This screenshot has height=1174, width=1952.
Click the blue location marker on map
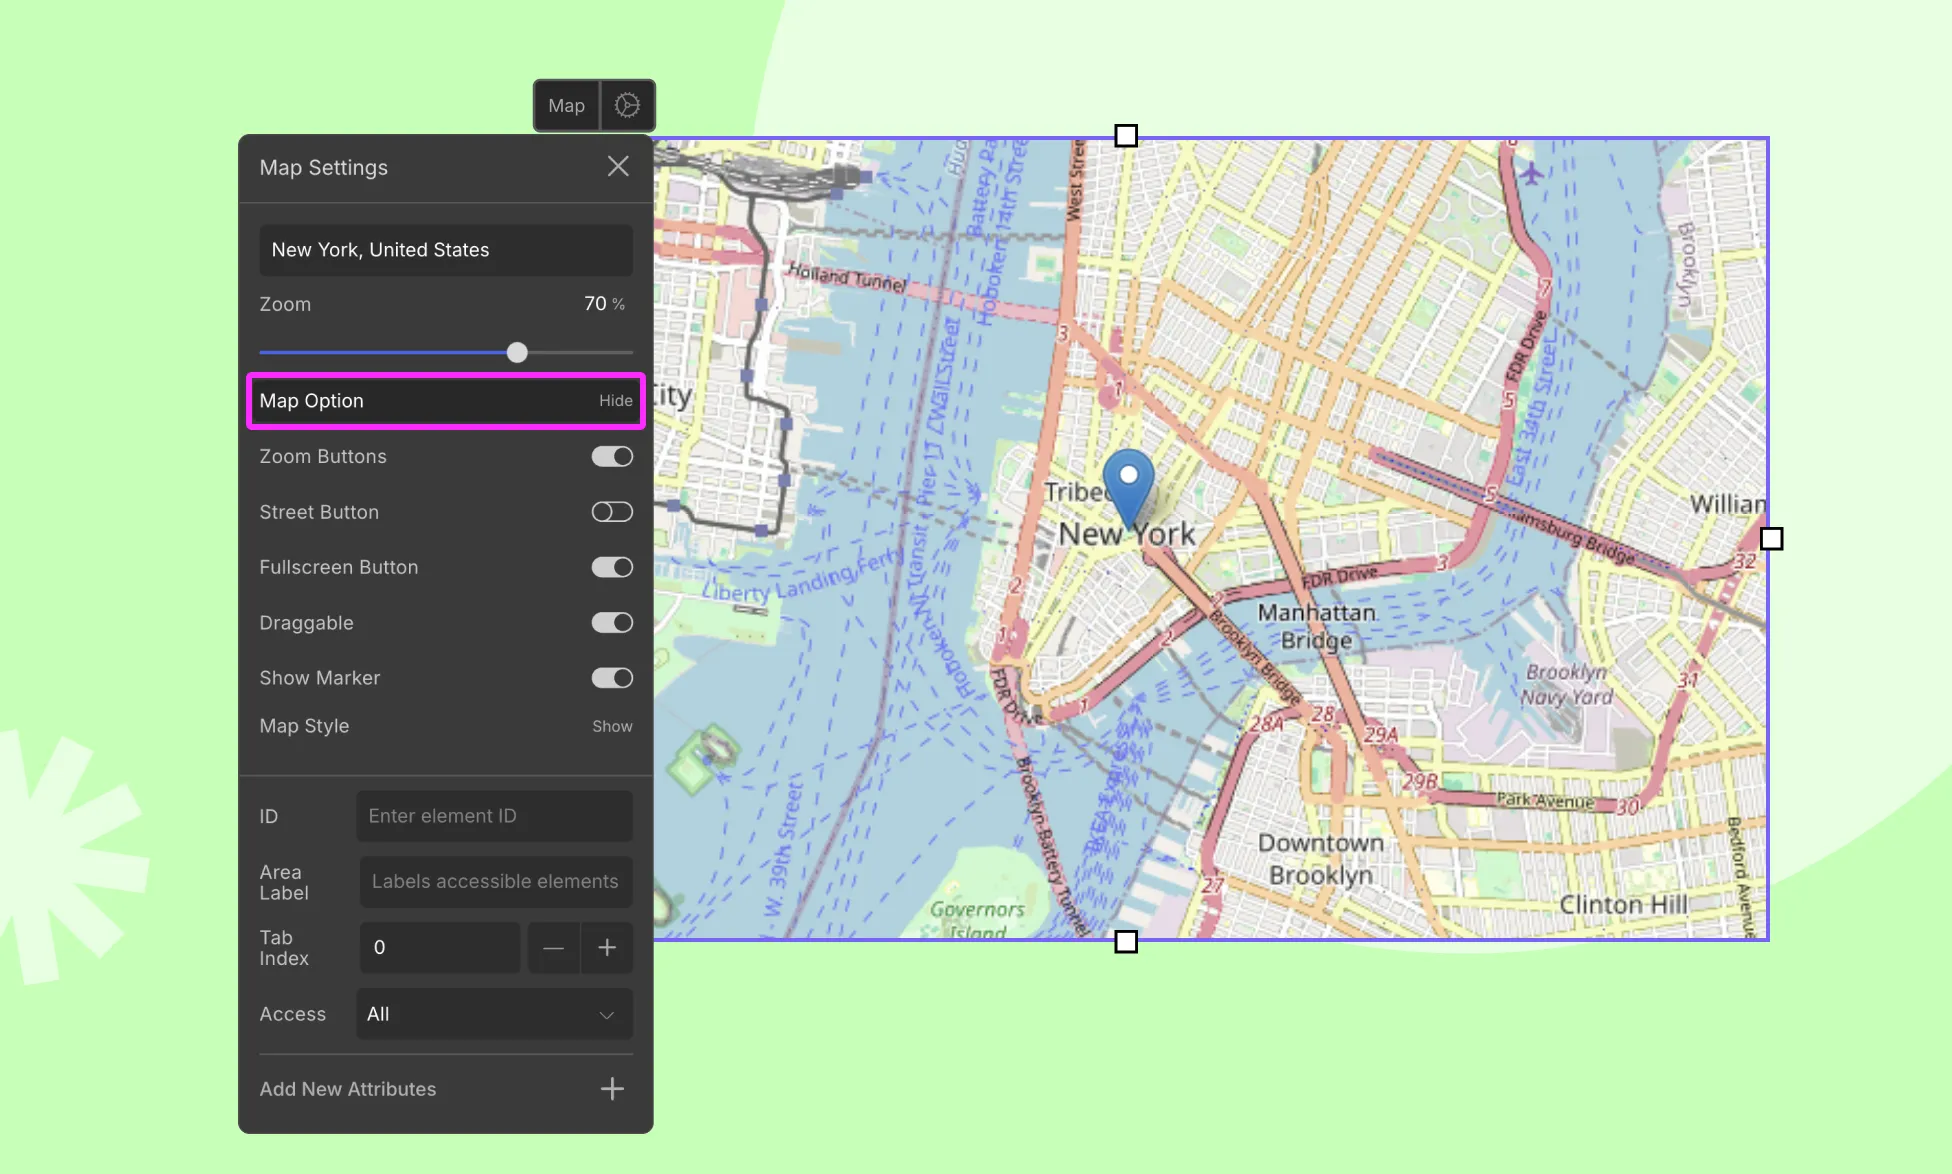pos(1128,487)
